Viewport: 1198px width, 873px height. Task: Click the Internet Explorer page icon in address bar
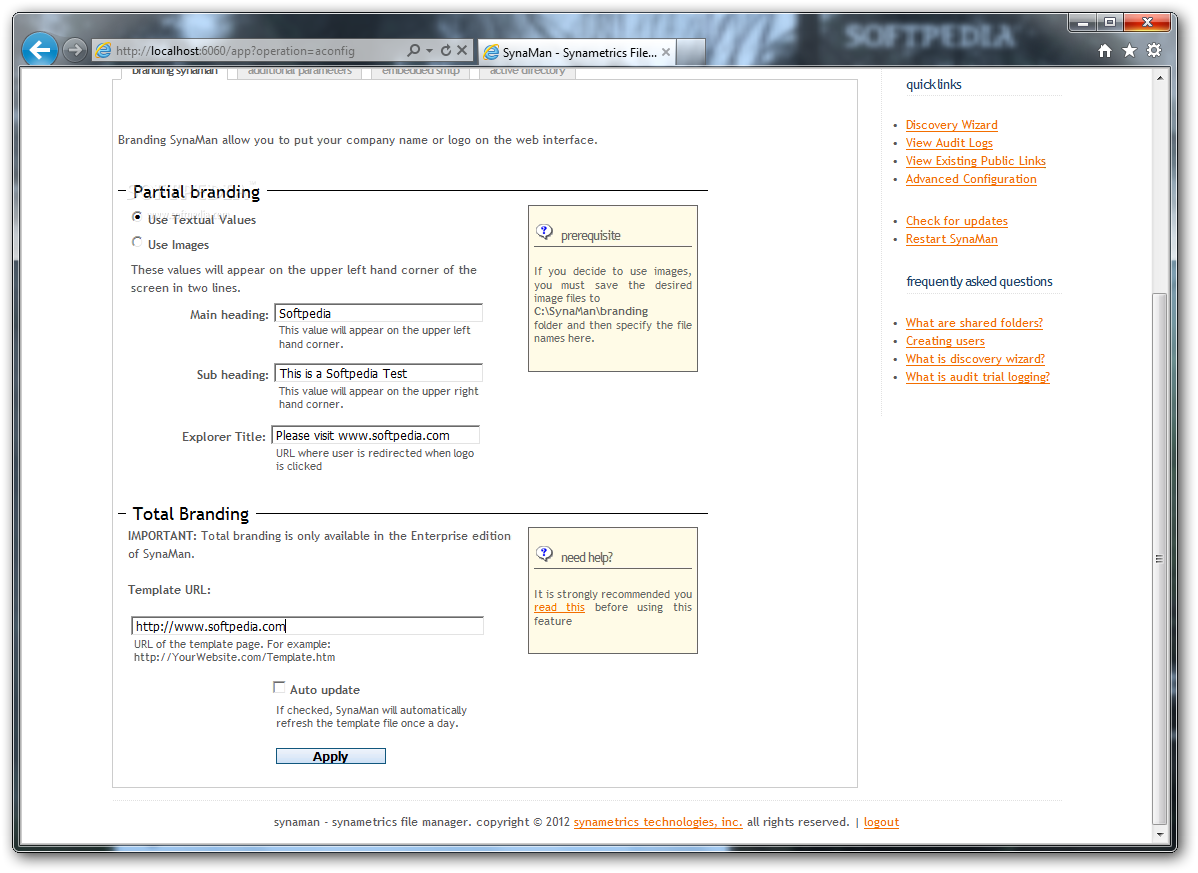(x=103, y=50)
